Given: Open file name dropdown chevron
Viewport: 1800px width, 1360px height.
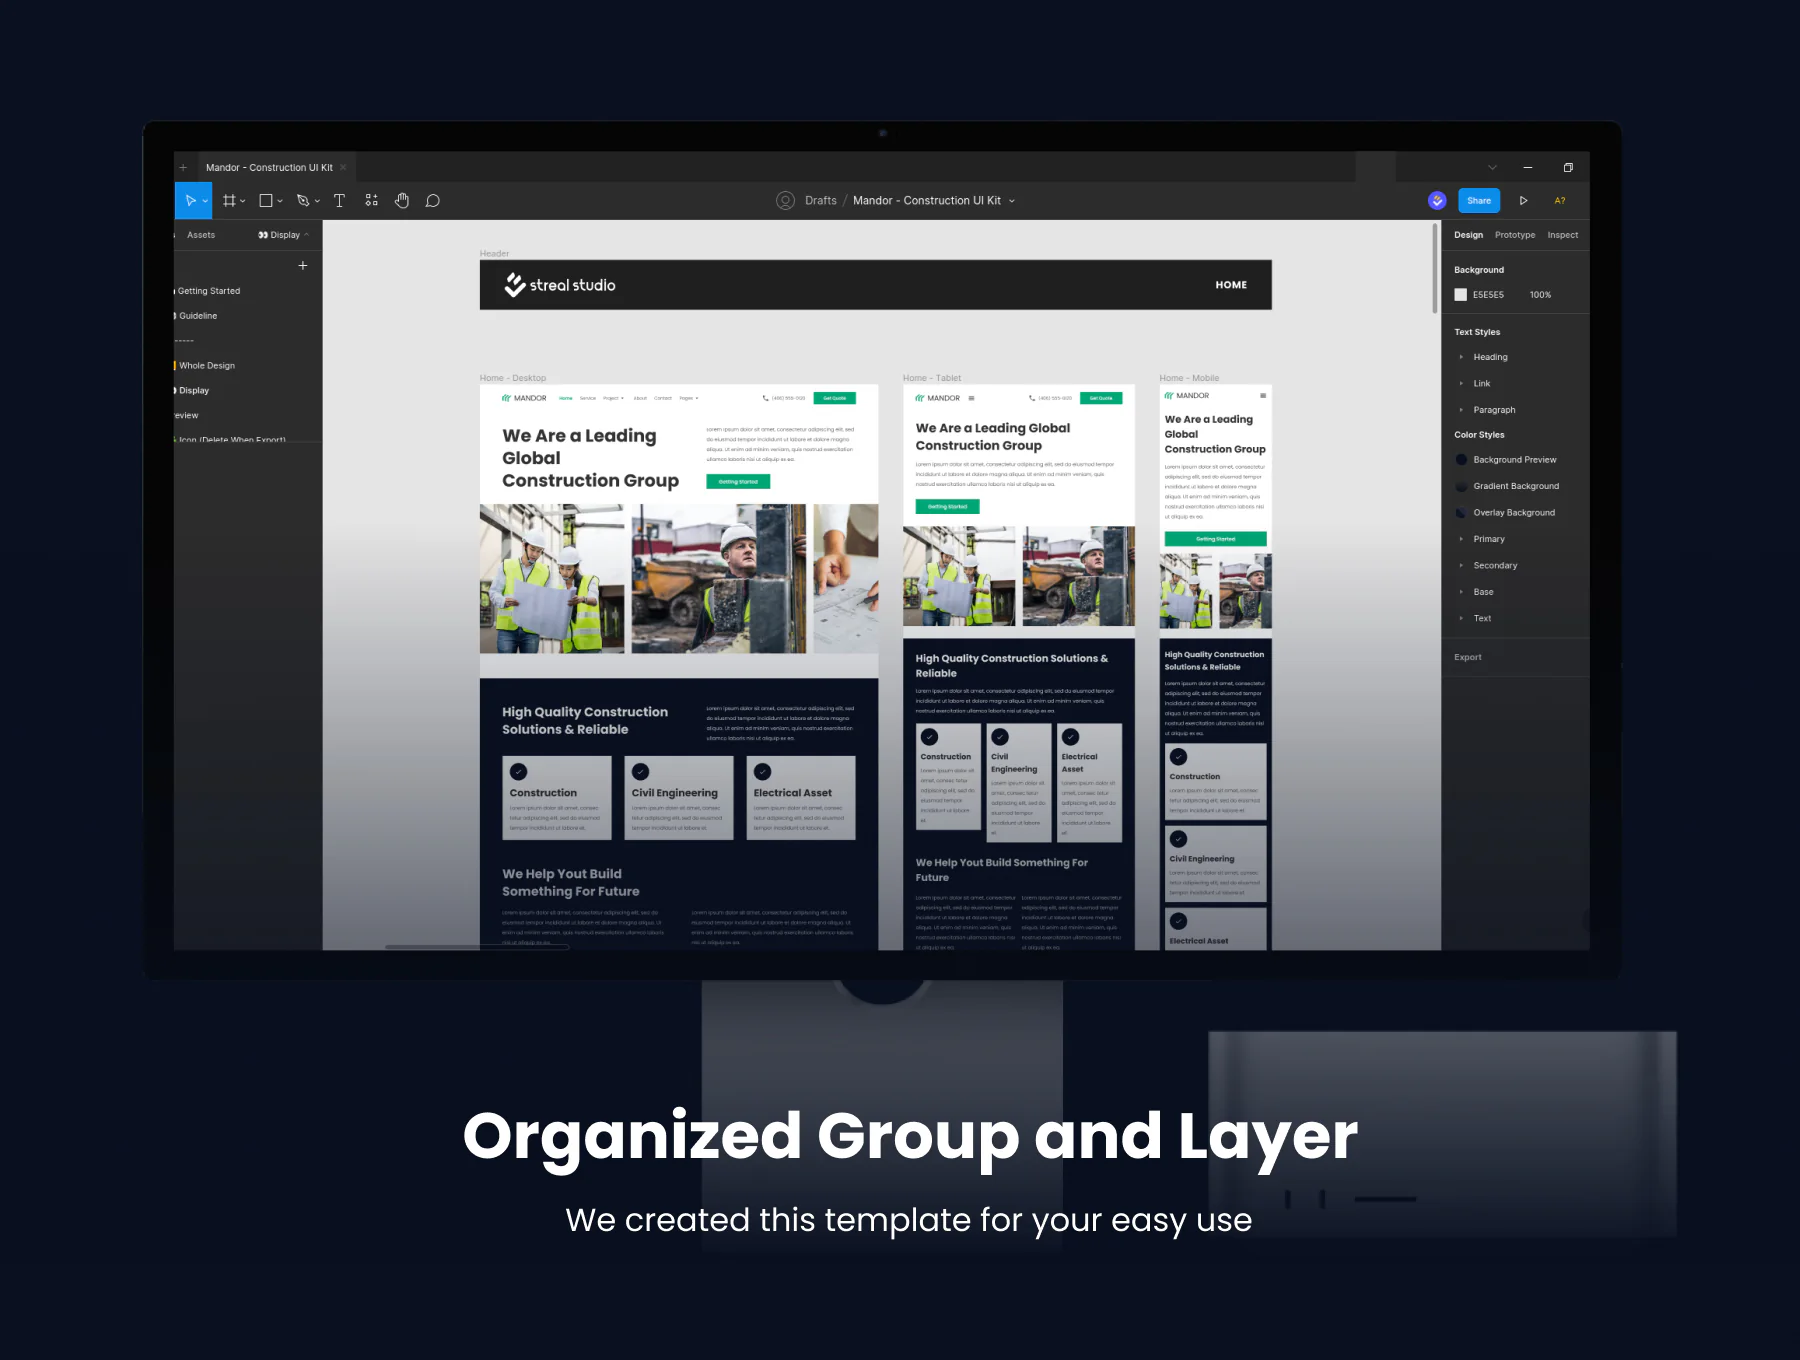Looking at the screenshot, I should 1012,201.
